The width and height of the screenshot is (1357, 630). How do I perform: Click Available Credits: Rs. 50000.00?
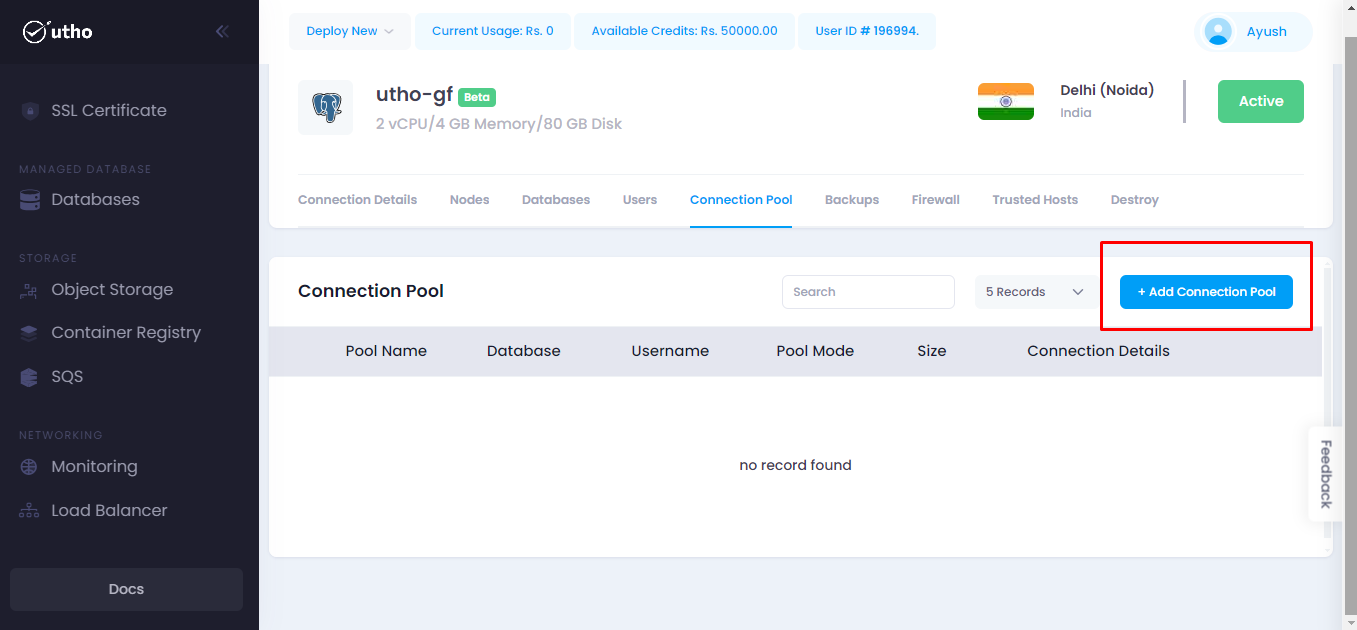(684, 31)
